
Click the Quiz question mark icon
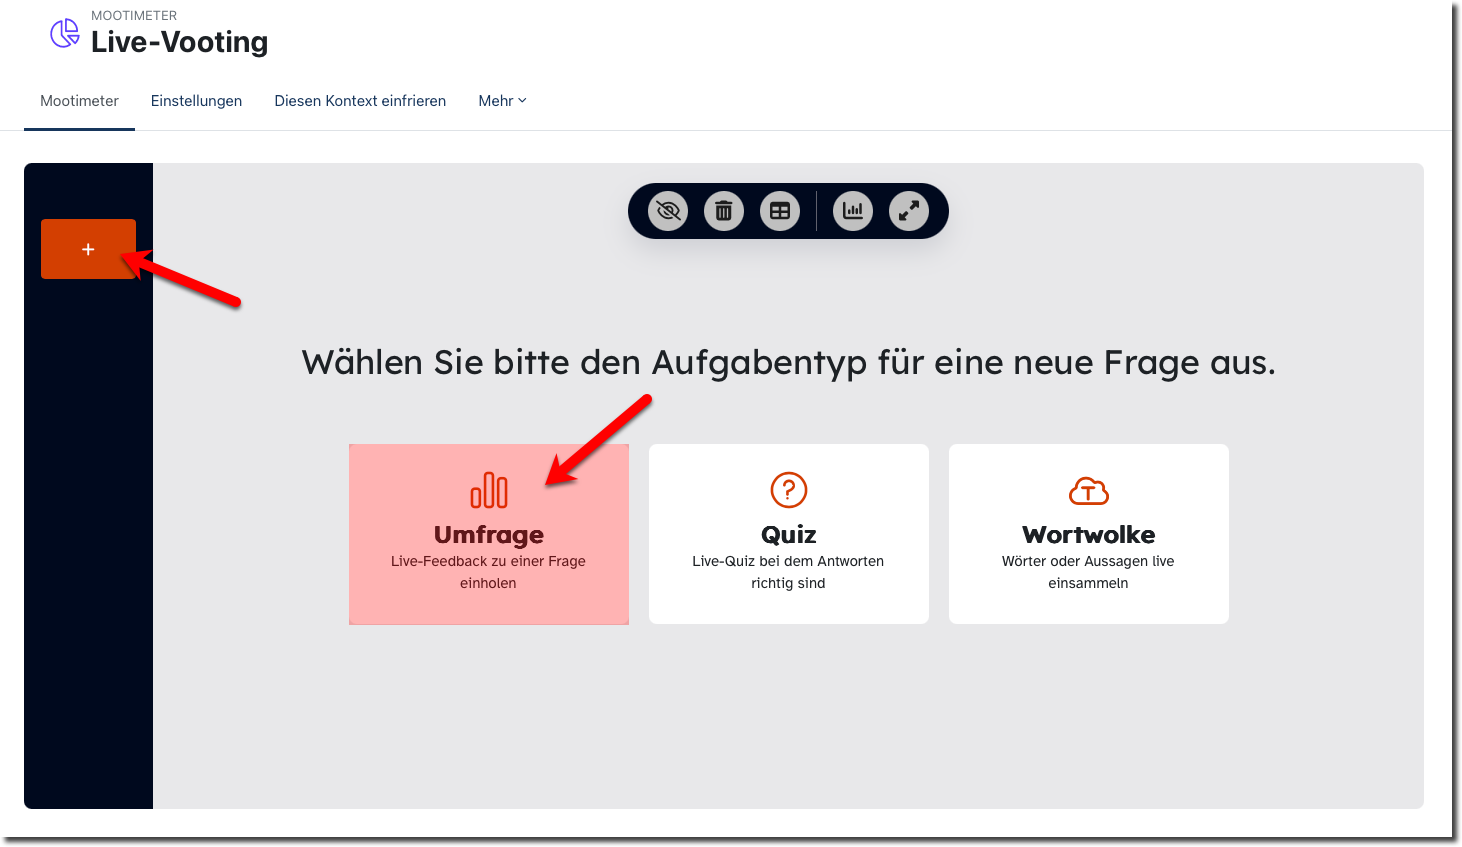pyautogui.click(x=789, y=490)
